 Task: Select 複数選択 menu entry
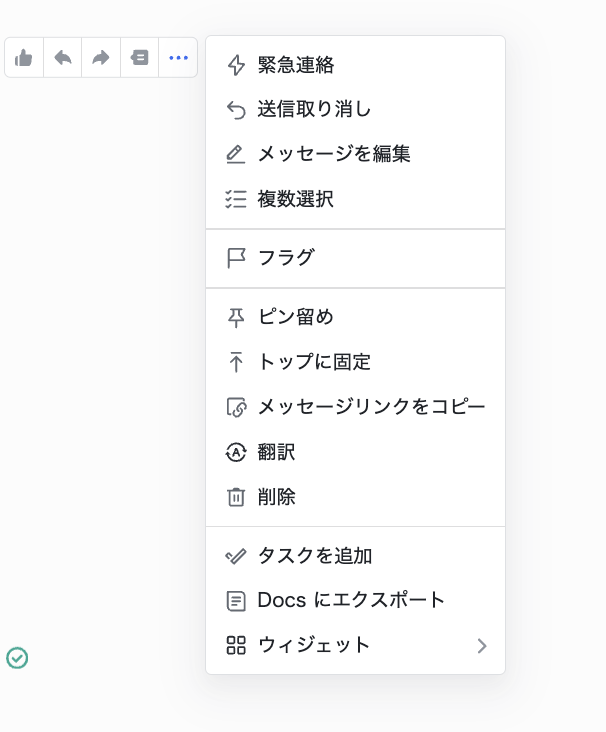(355, 199)
